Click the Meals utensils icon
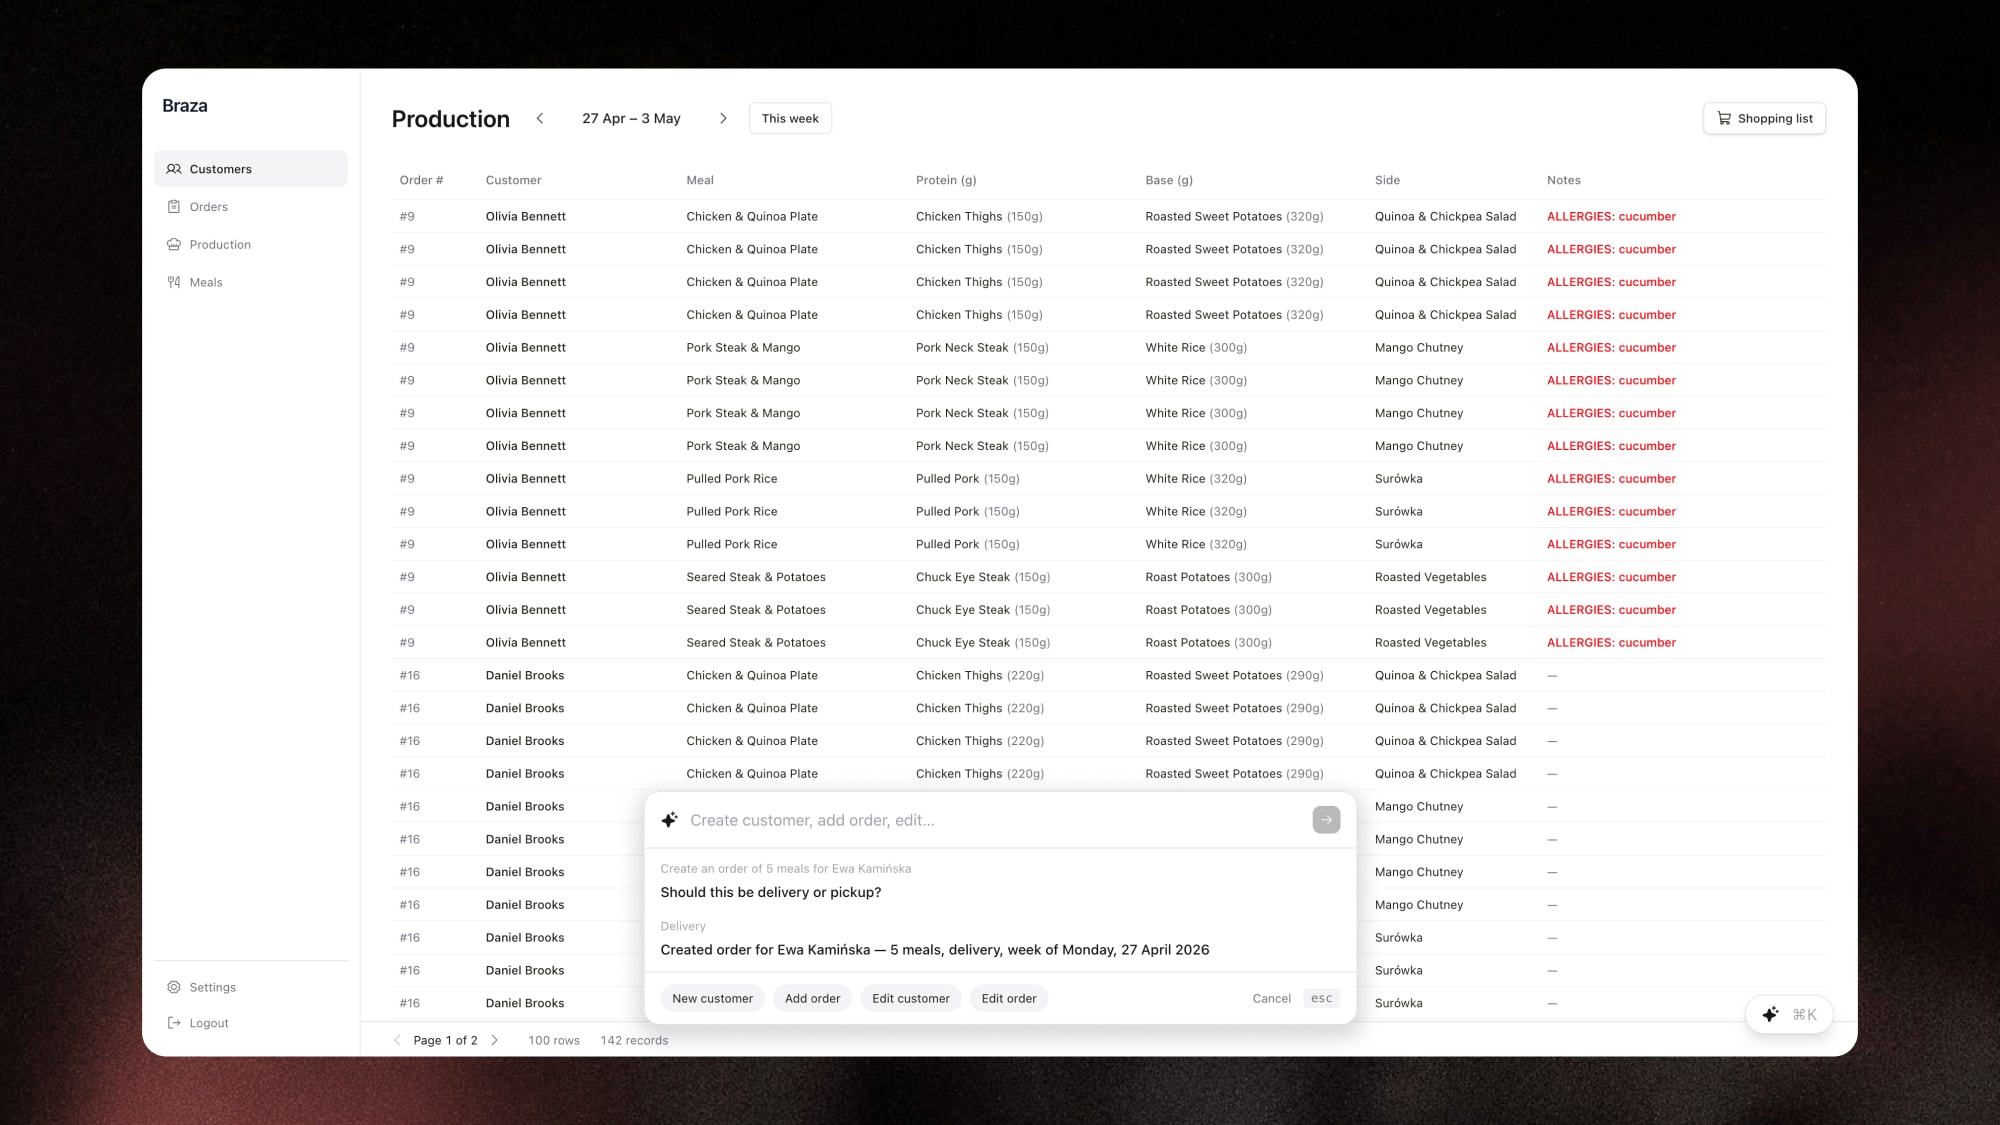This screenshot has height=1125, width=2000. pos(174,283)
